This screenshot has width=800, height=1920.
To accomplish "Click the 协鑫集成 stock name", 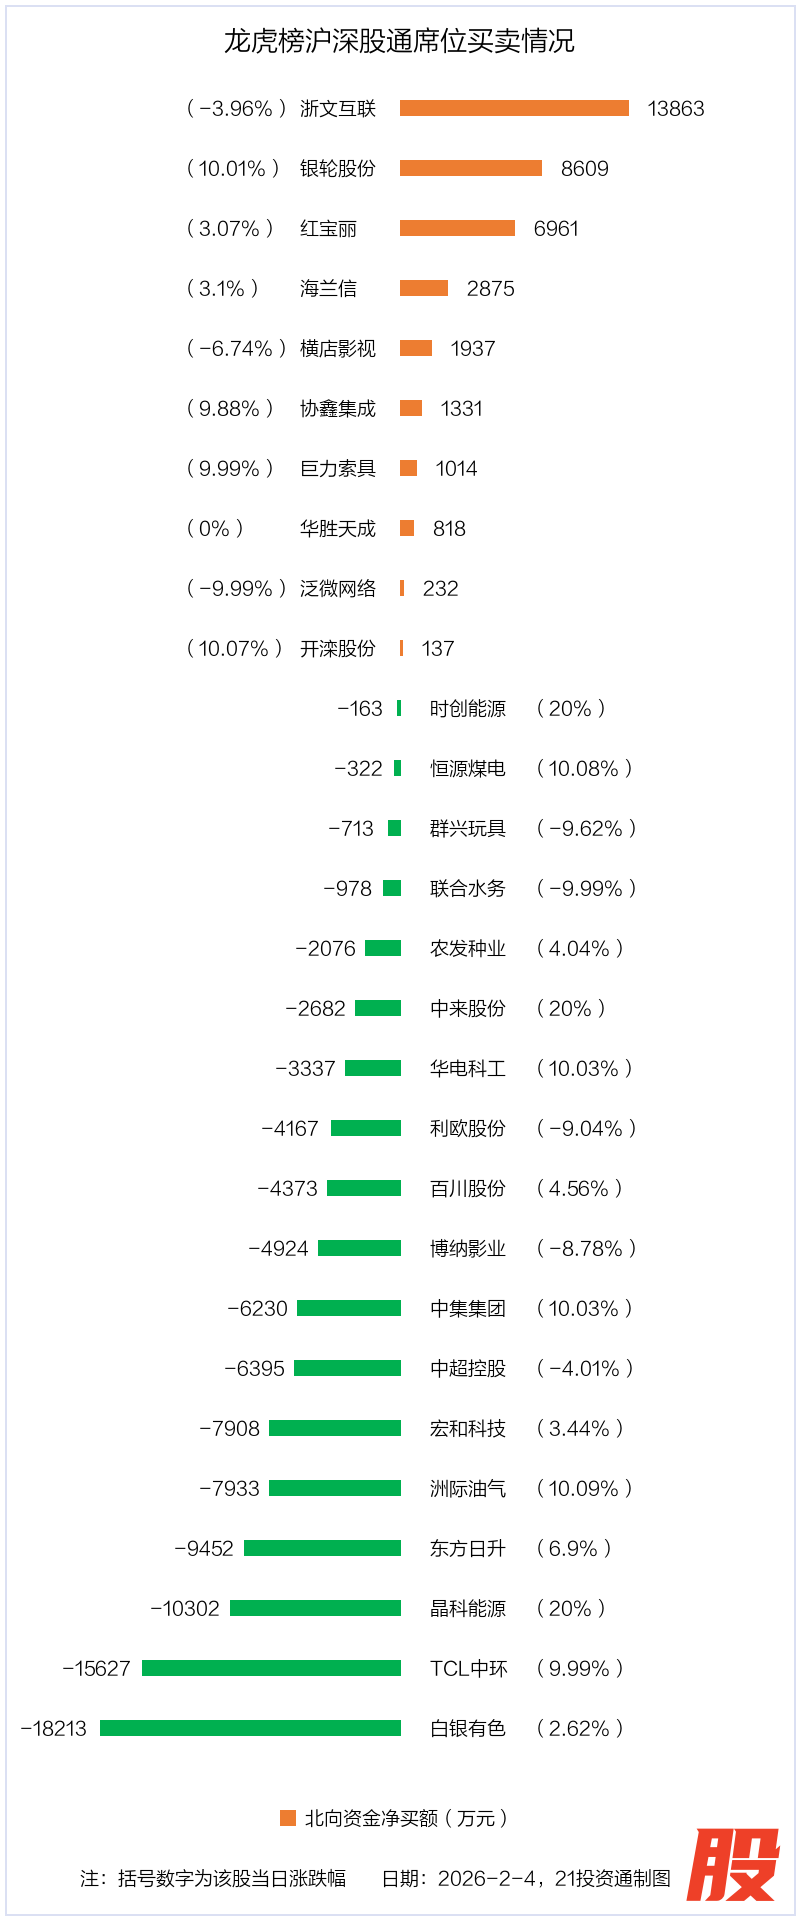I will click(338, 409).
